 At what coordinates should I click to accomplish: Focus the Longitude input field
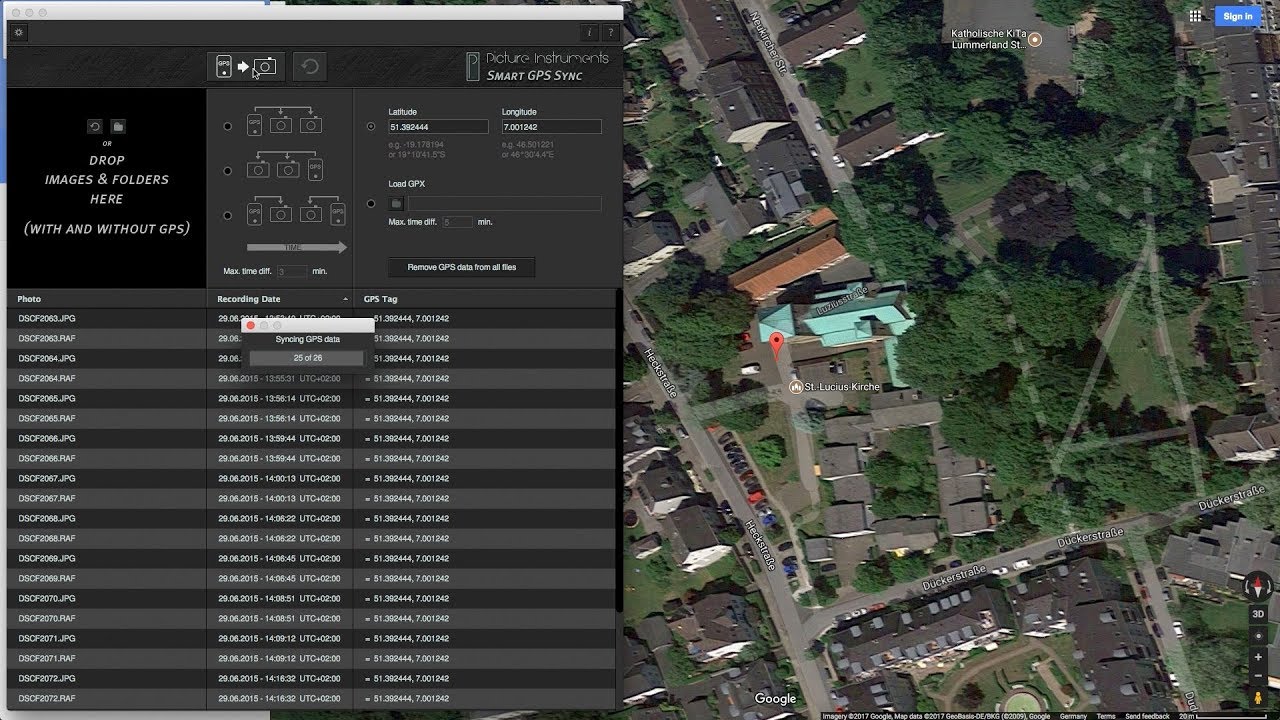pos(551,127)
